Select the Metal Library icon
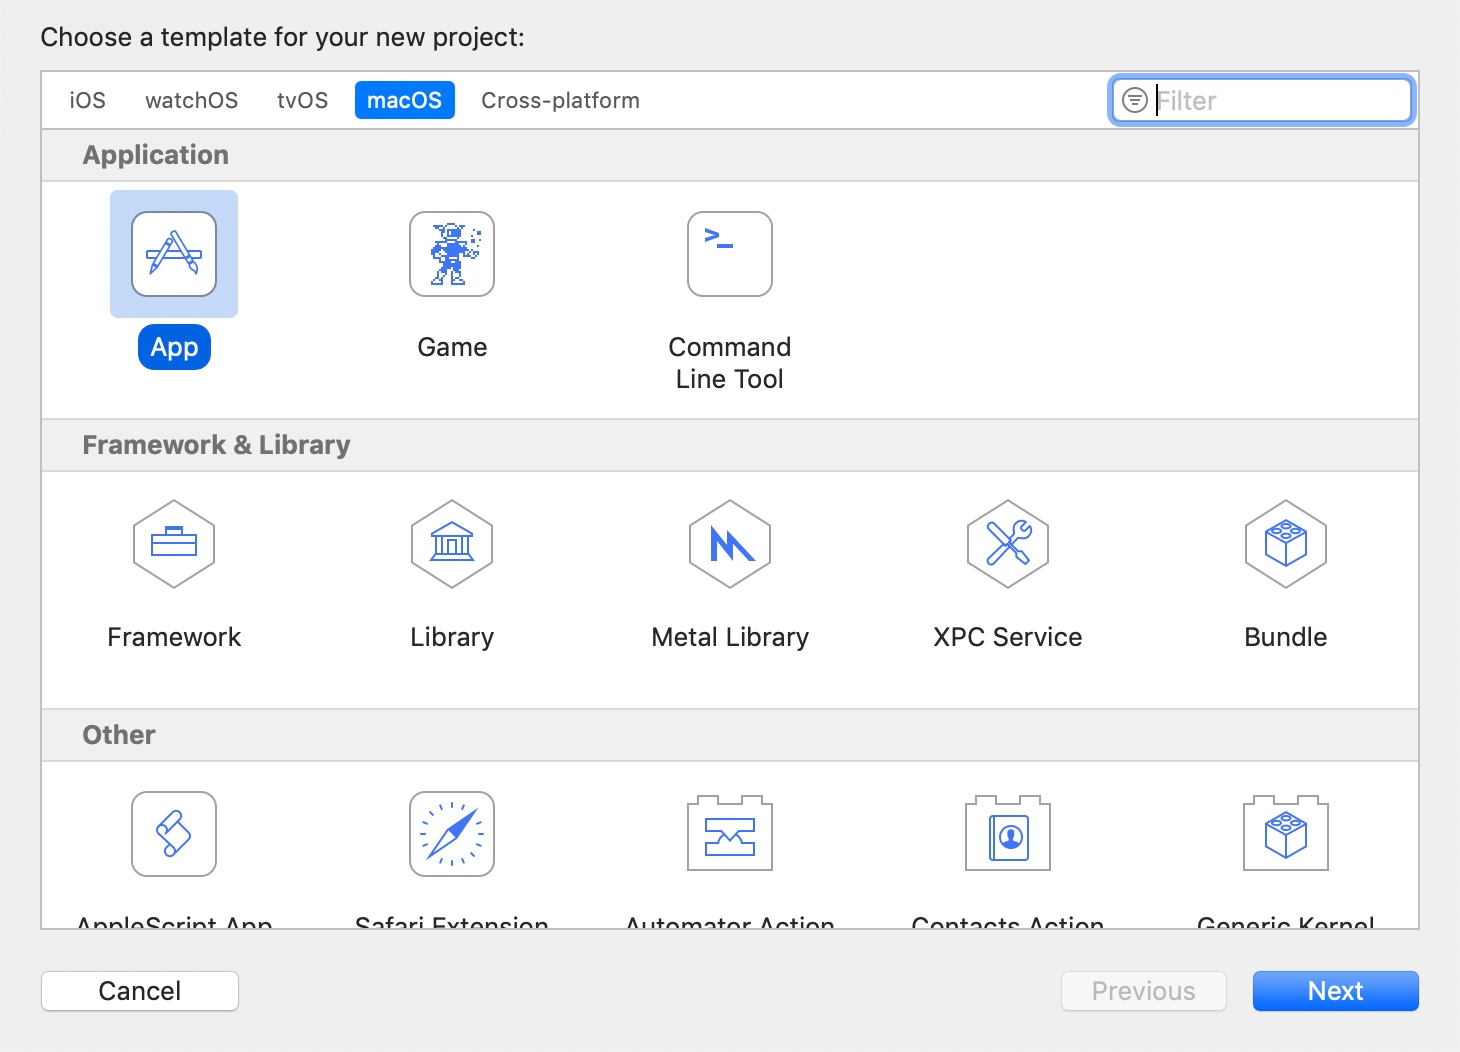This screenshot has height=1052, width=1460. pos(730,544)
